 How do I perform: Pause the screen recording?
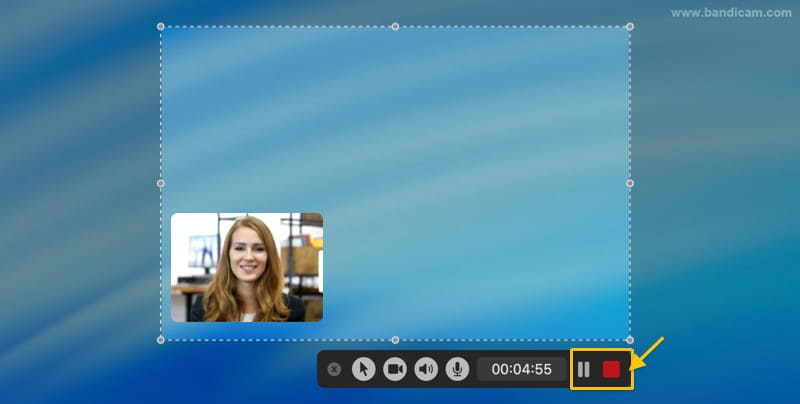pyautogui.click(x=584, y=369)
